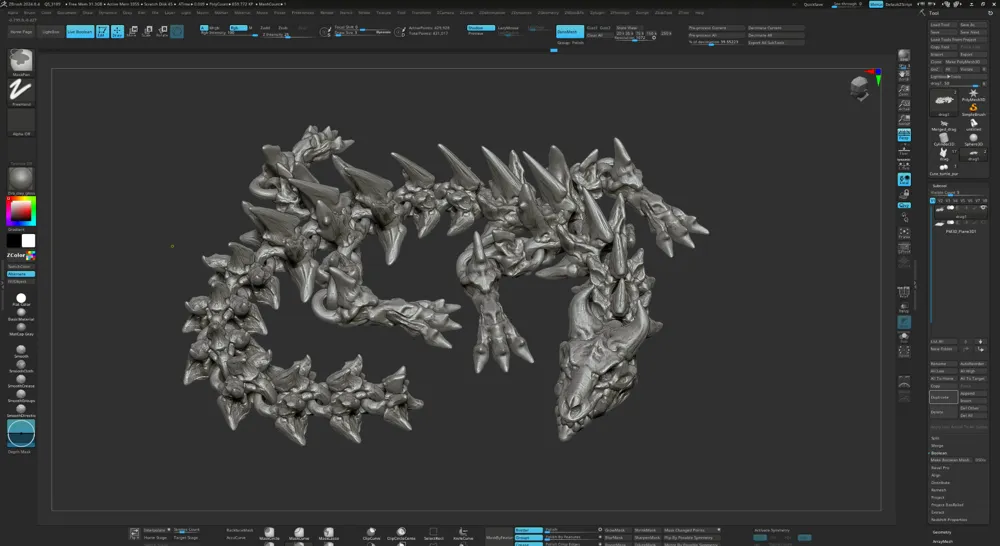Open the LightBox browser
Image resolution: width=1000 pixels, height=546 pixels.
(51, 31)
